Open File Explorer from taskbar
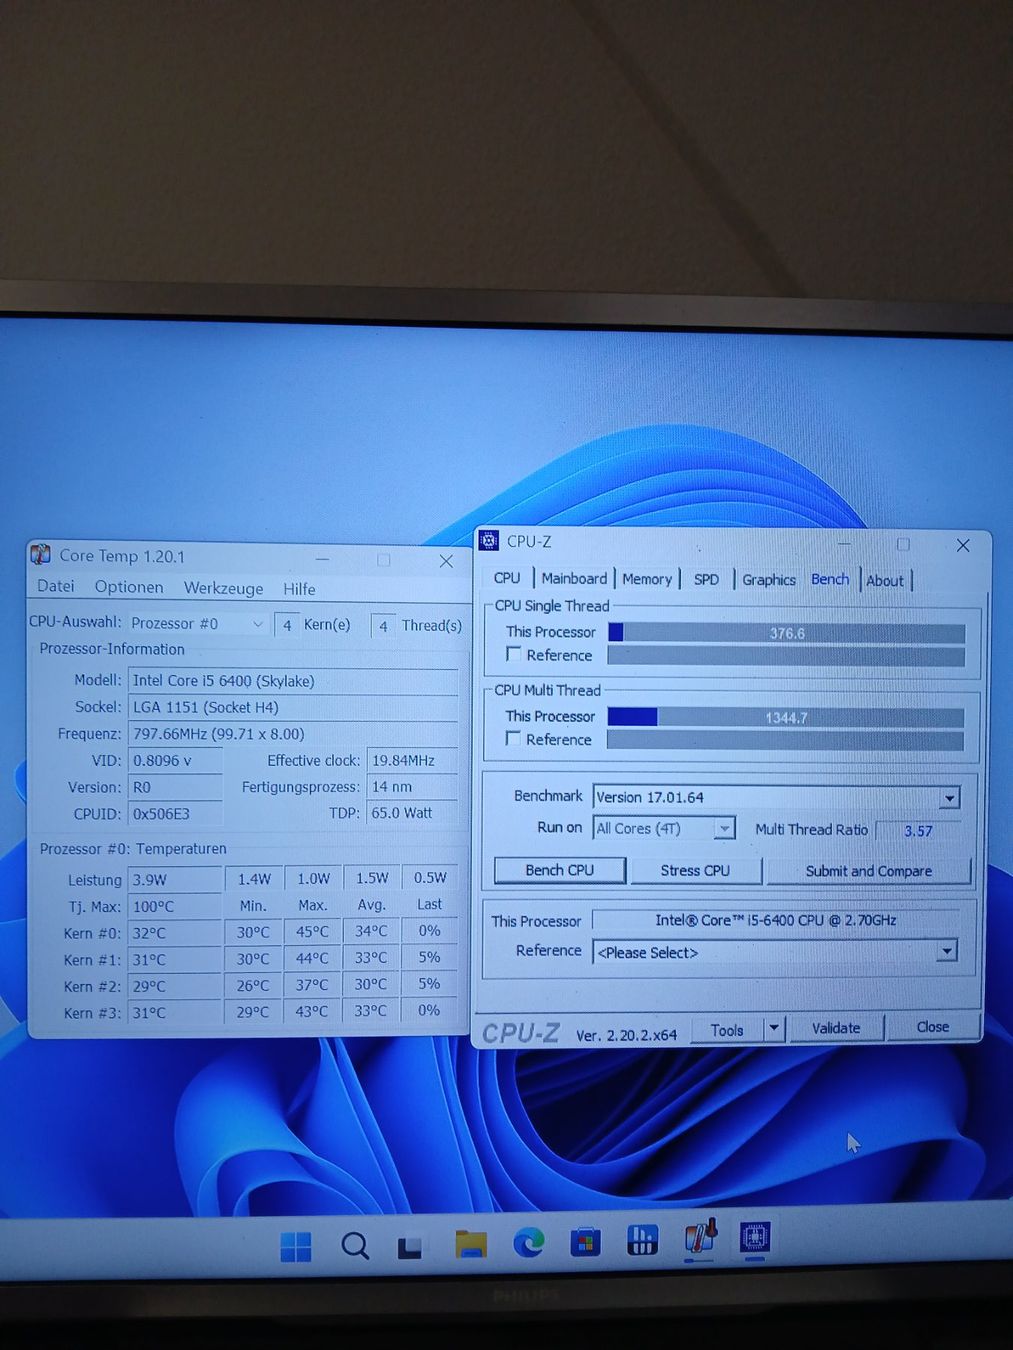 [x=471, y=1244]
